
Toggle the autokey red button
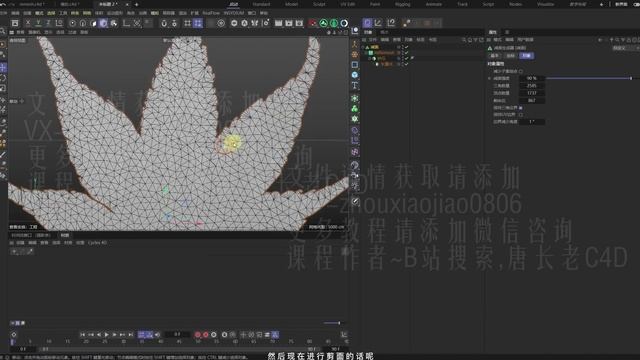206,335
